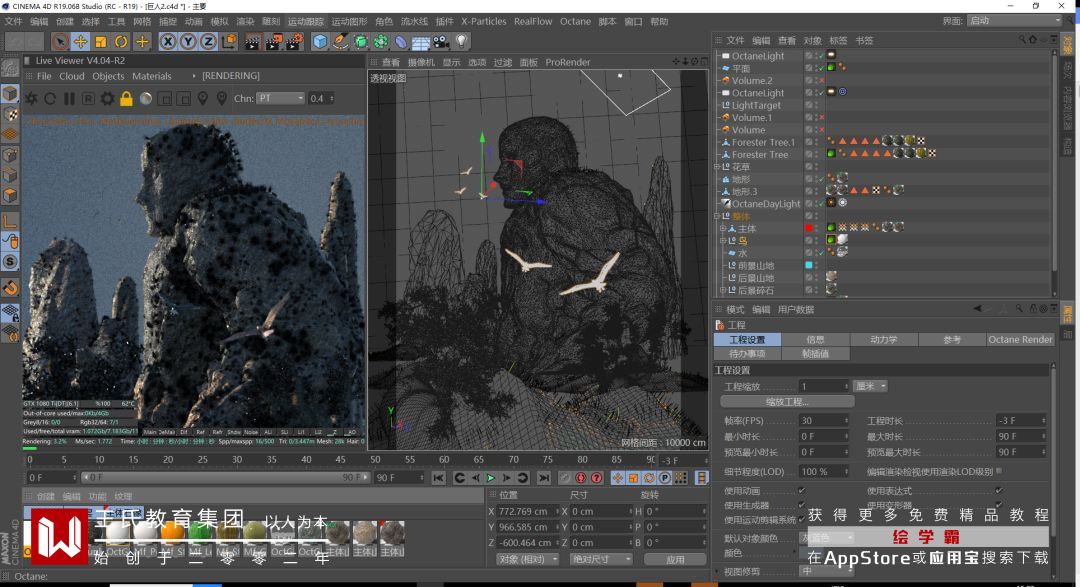Switch to the 动力学 tab
This screenshot has width=1080, height=587.
pos(884,339)
